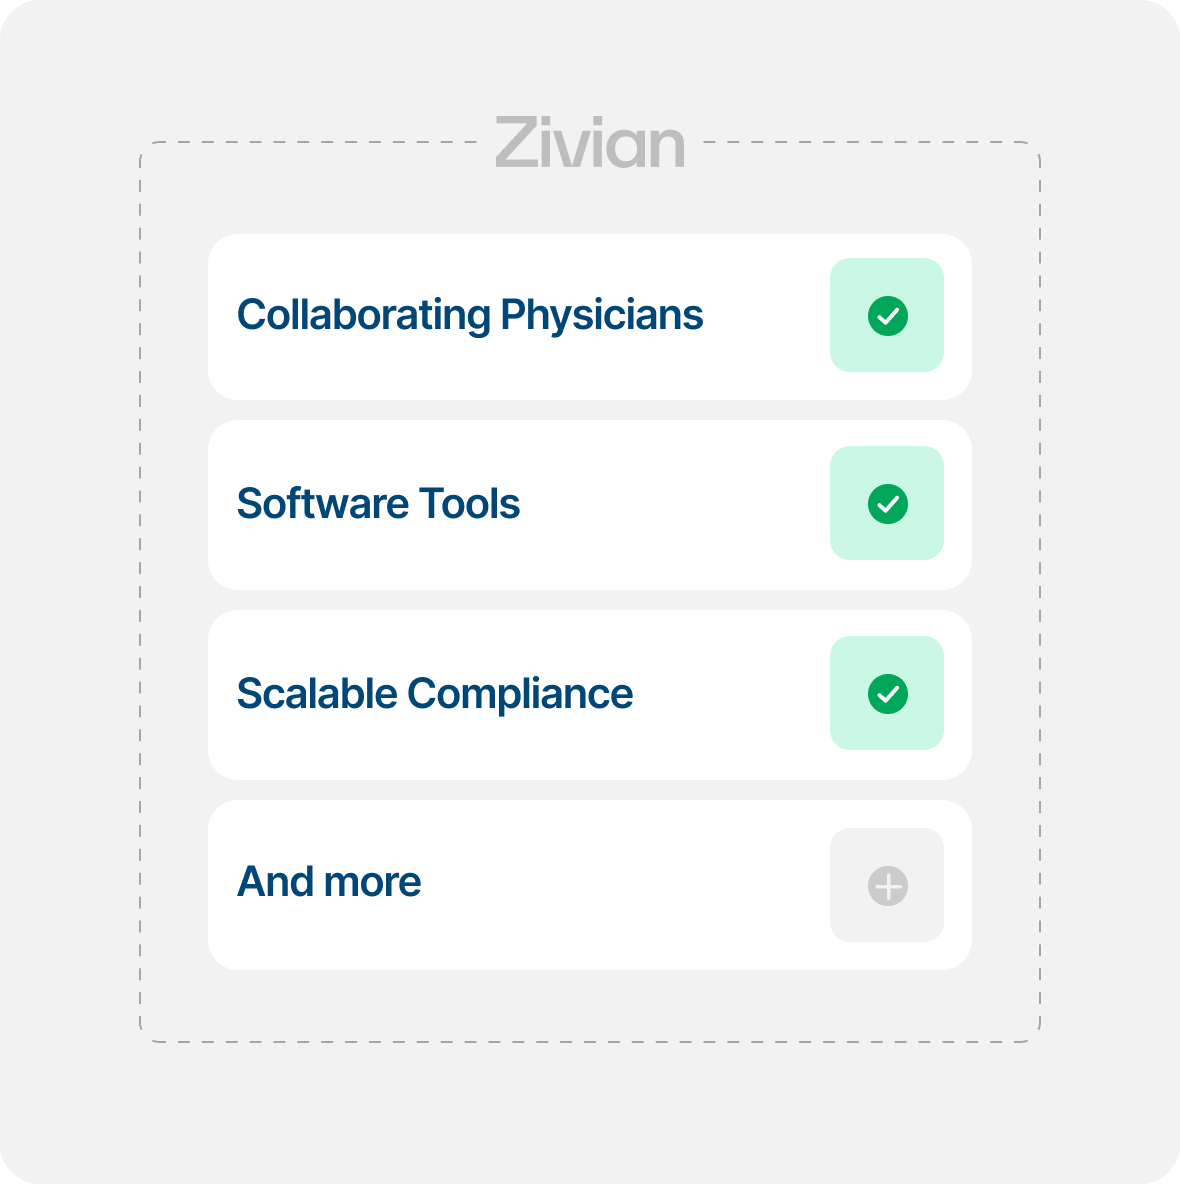Toggle the Collaborating Physicians green checkmark
The image size is (1180, 1184).
click(x=887, y=316)
